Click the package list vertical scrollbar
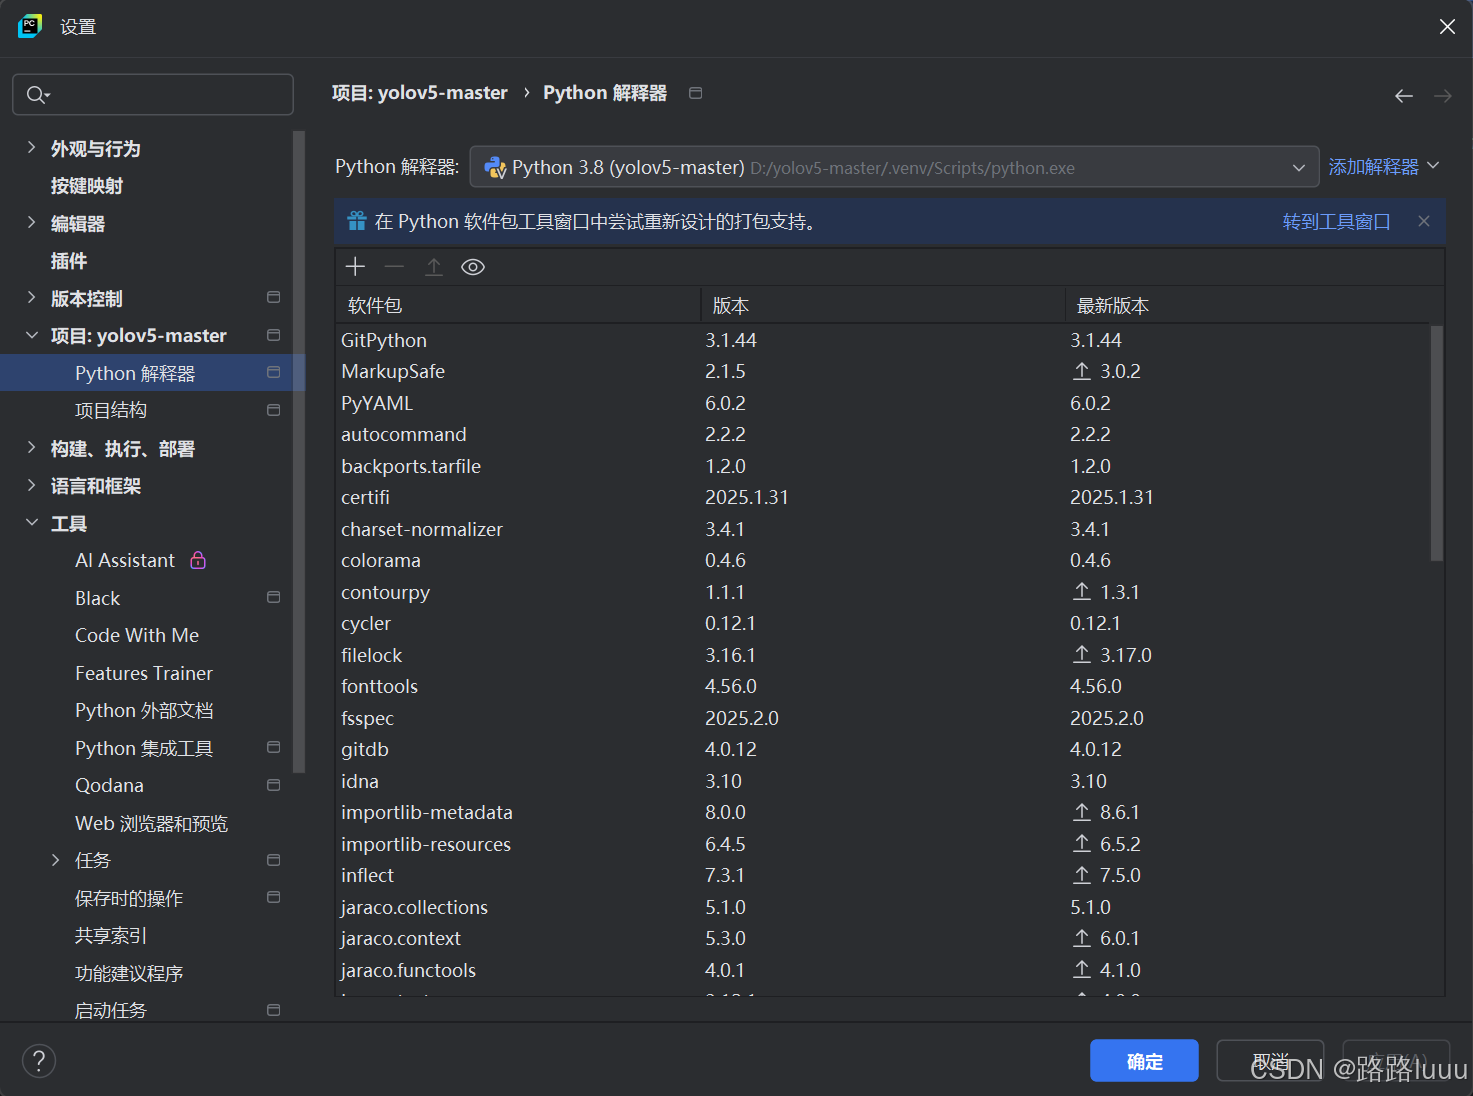The height and width of the screenshot is (1096, 1473). click(x=1437, y=443)
